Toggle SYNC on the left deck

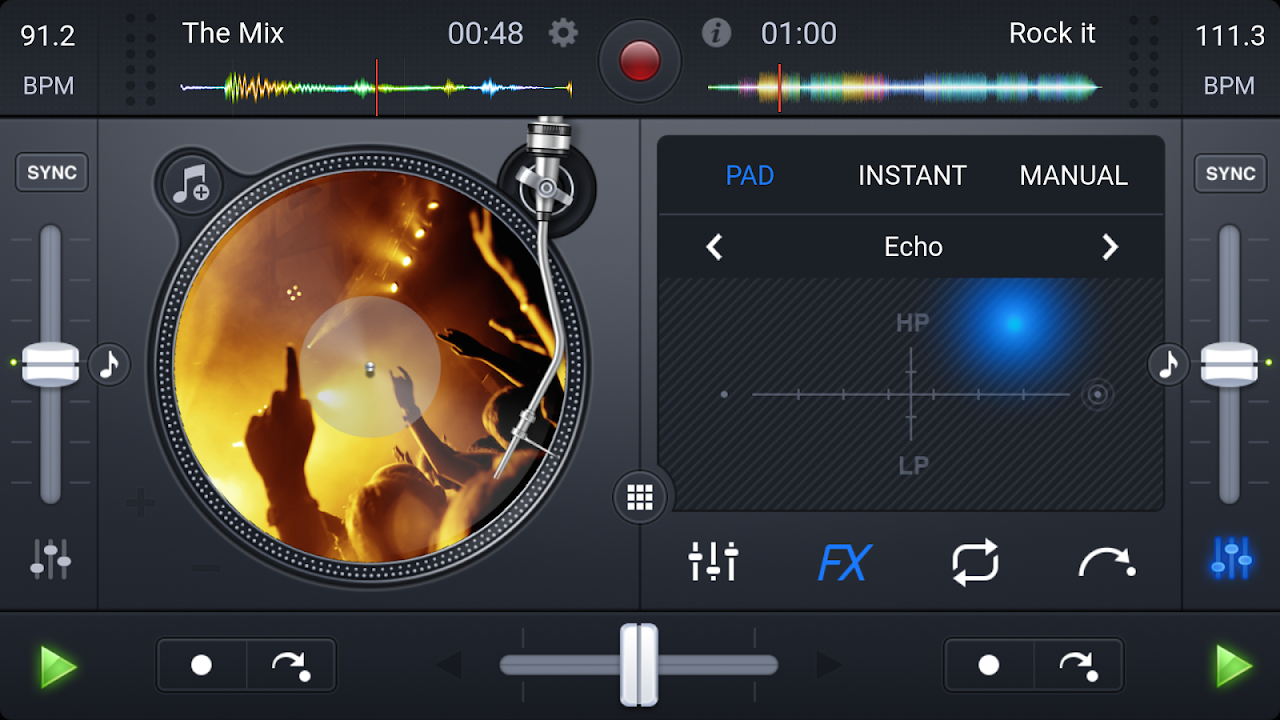pyautogui.click(x=51, y=172)
